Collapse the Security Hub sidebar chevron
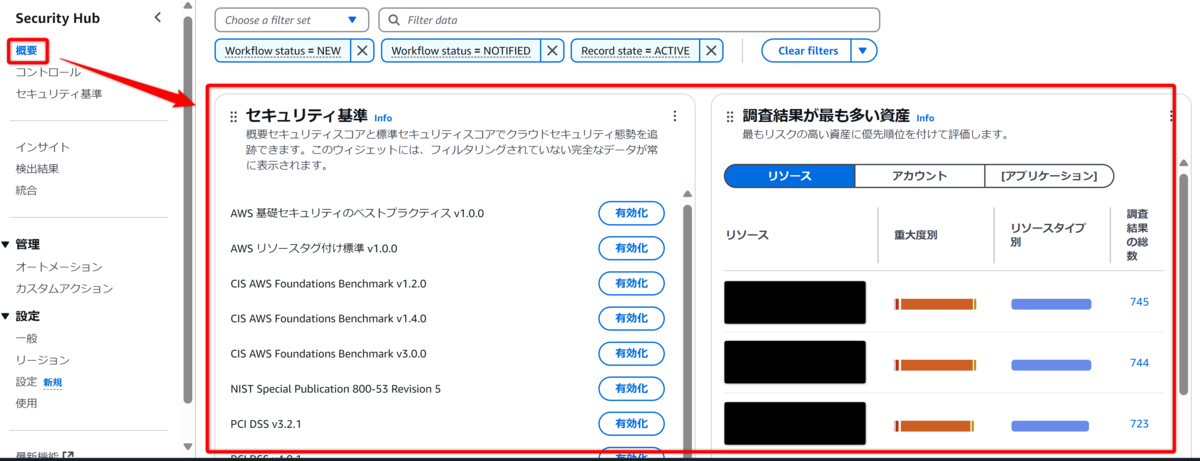The image size is (1200, 461). click(x=158, y=18)
